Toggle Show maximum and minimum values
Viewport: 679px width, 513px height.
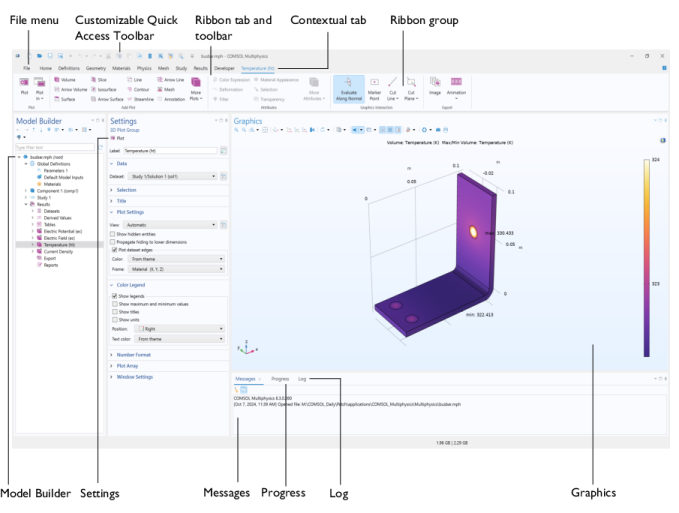pyautogui.click(x=115, y=304)
